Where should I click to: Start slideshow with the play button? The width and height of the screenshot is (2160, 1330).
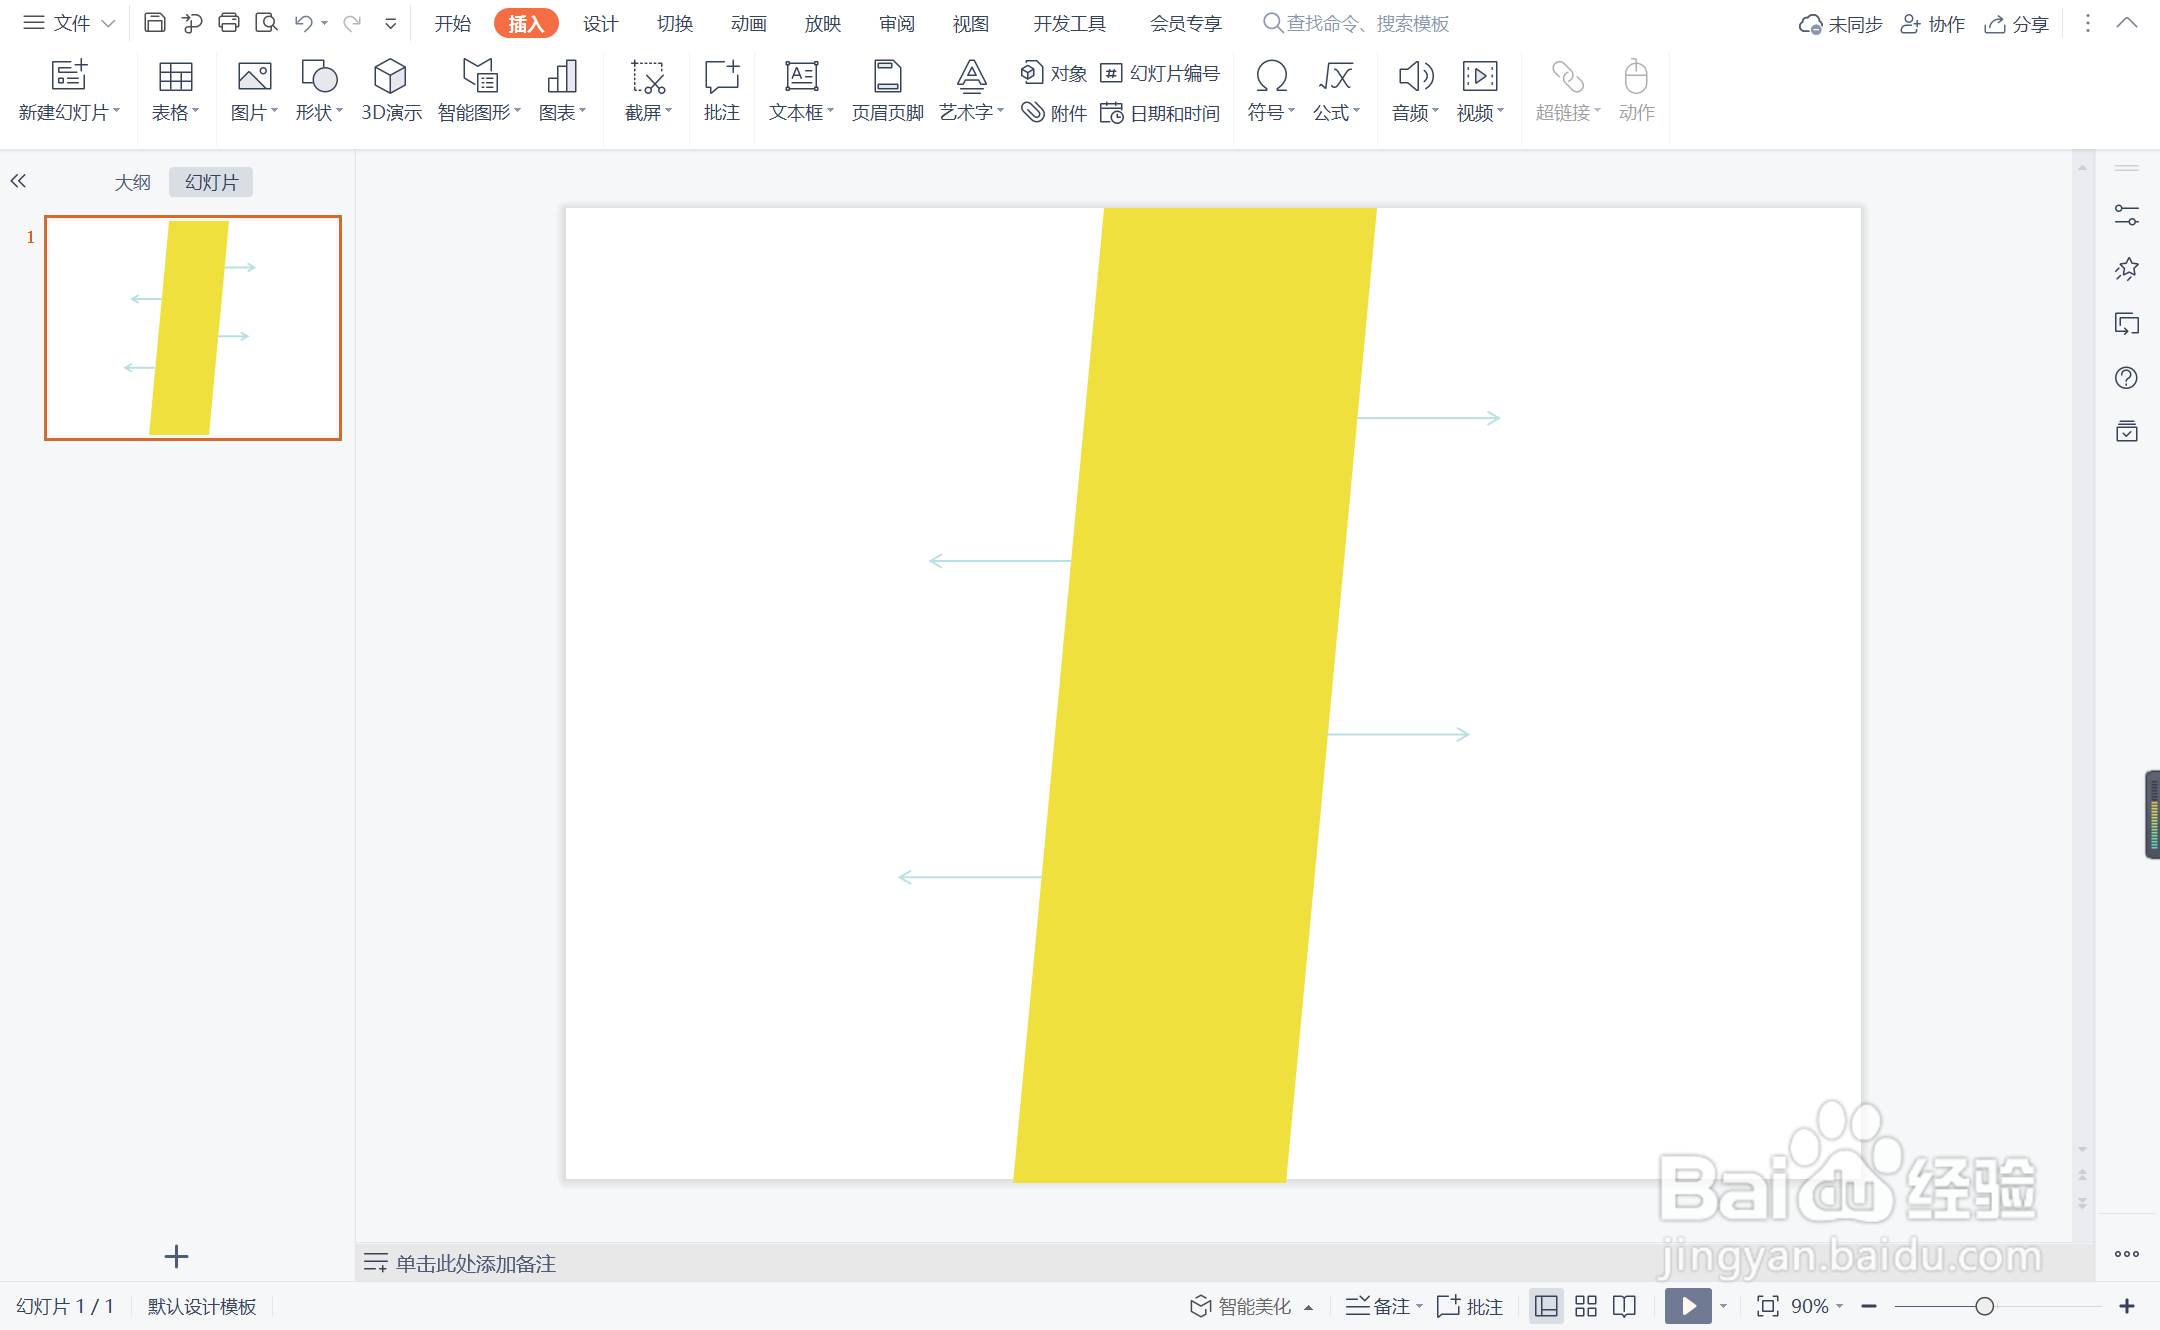click(1688, 1306)
